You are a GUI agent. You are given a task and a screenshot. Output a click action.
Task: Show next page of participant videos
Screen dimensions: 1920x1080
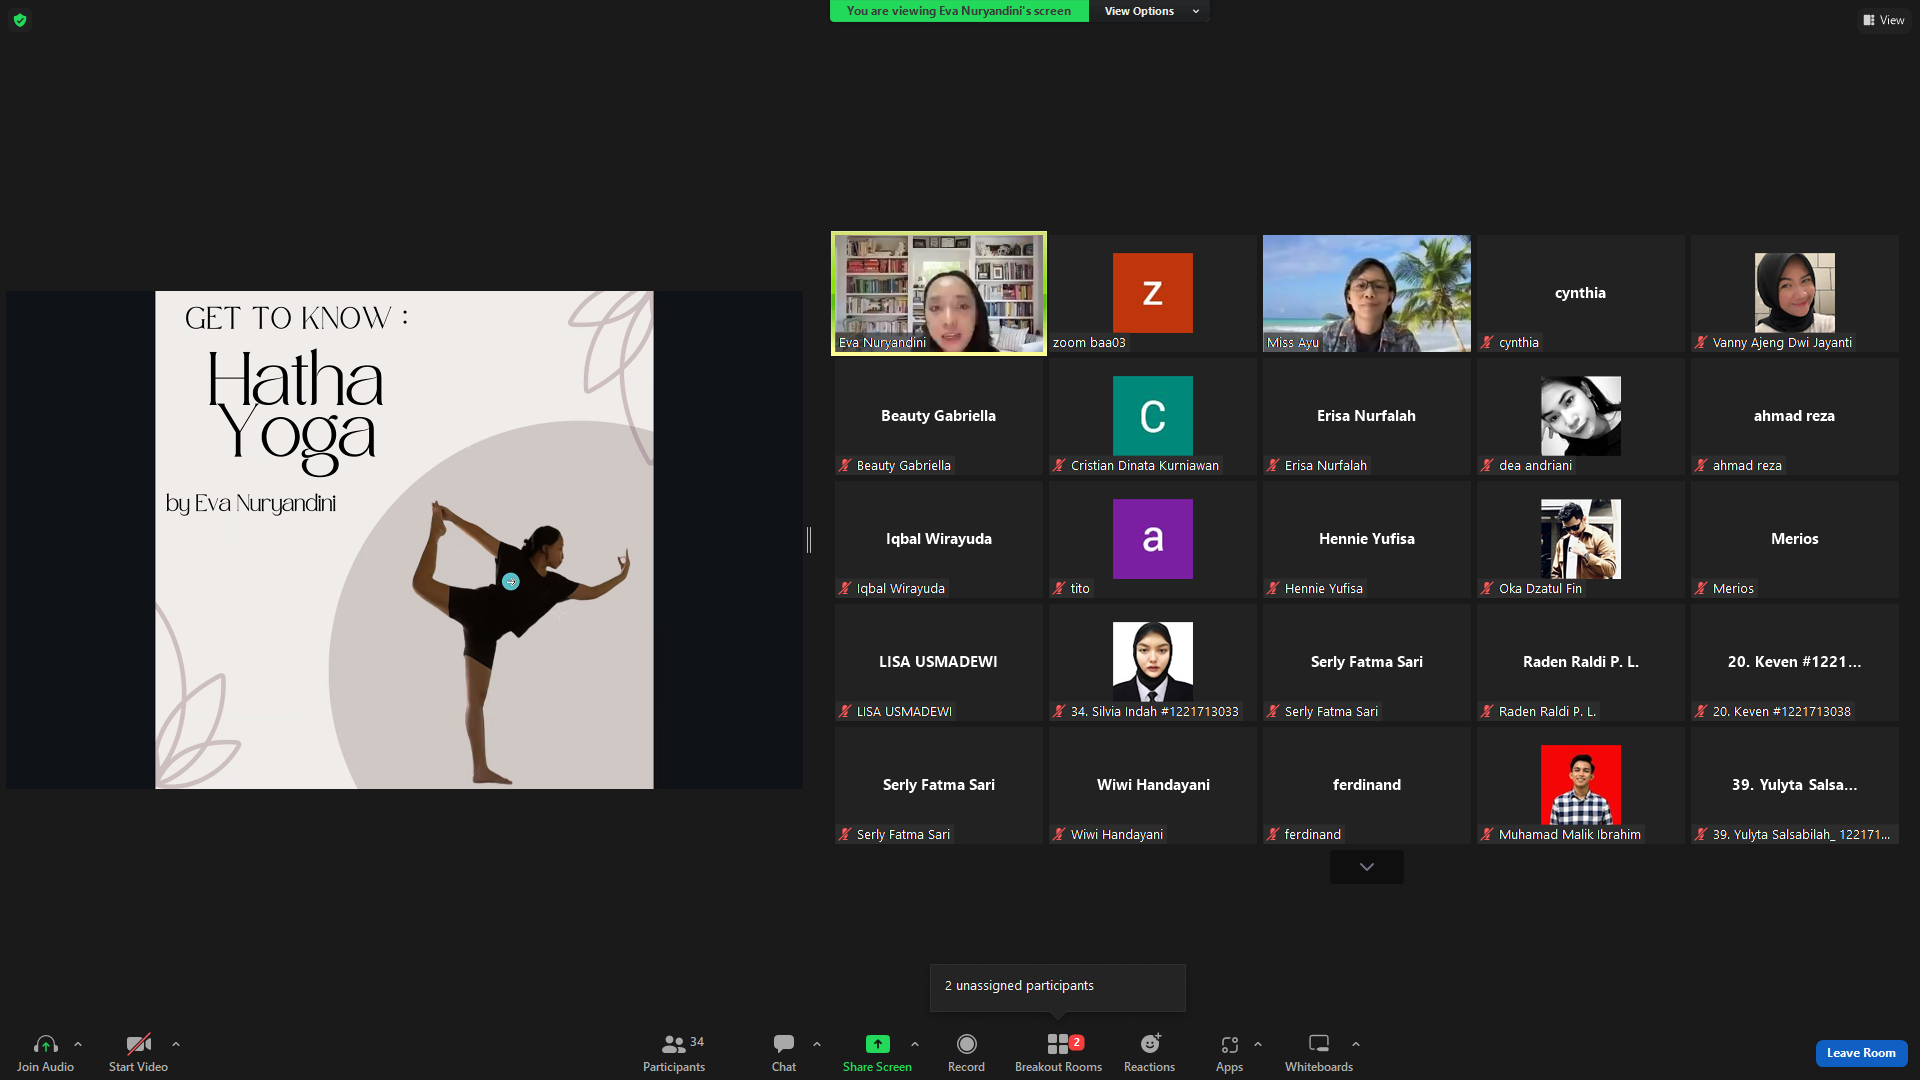(x=1367, y=867)
